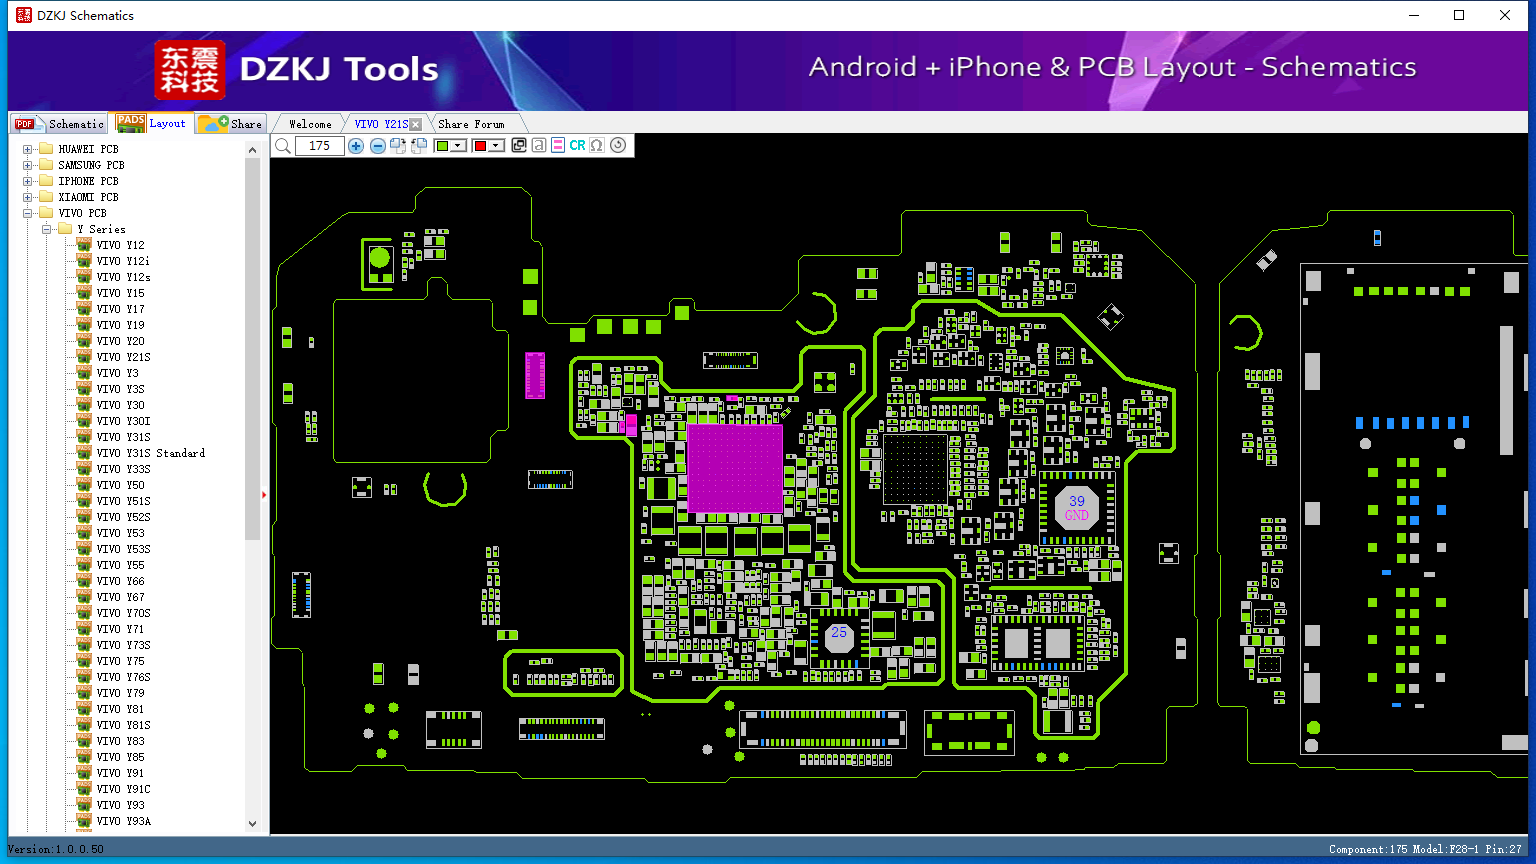The width and height of the screenshot is (1536, 864).
Task: Click the blue plus zoom-in button
Action: tap(356, 146)
